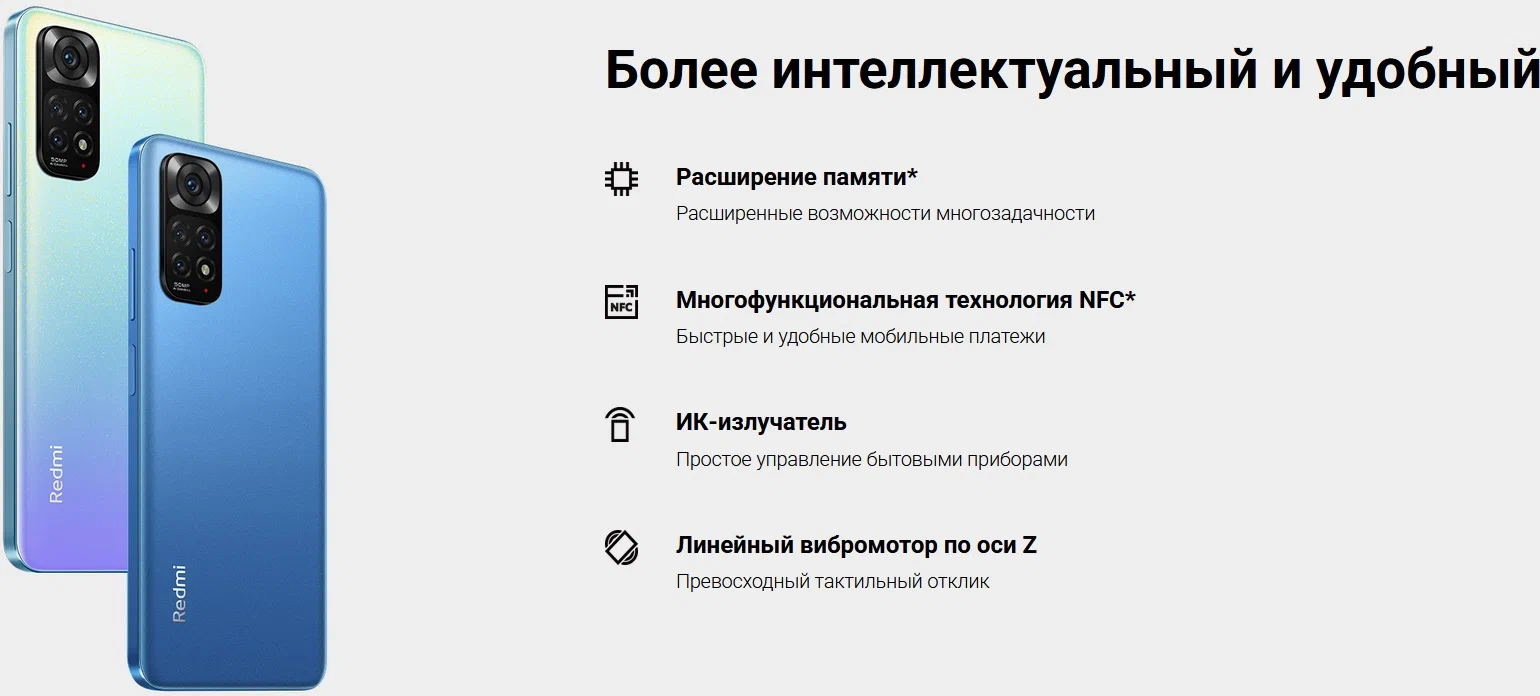Click the memory extension chip icon
The image size is (1540, 696).
pyautogui.click(x=621, y=179)
